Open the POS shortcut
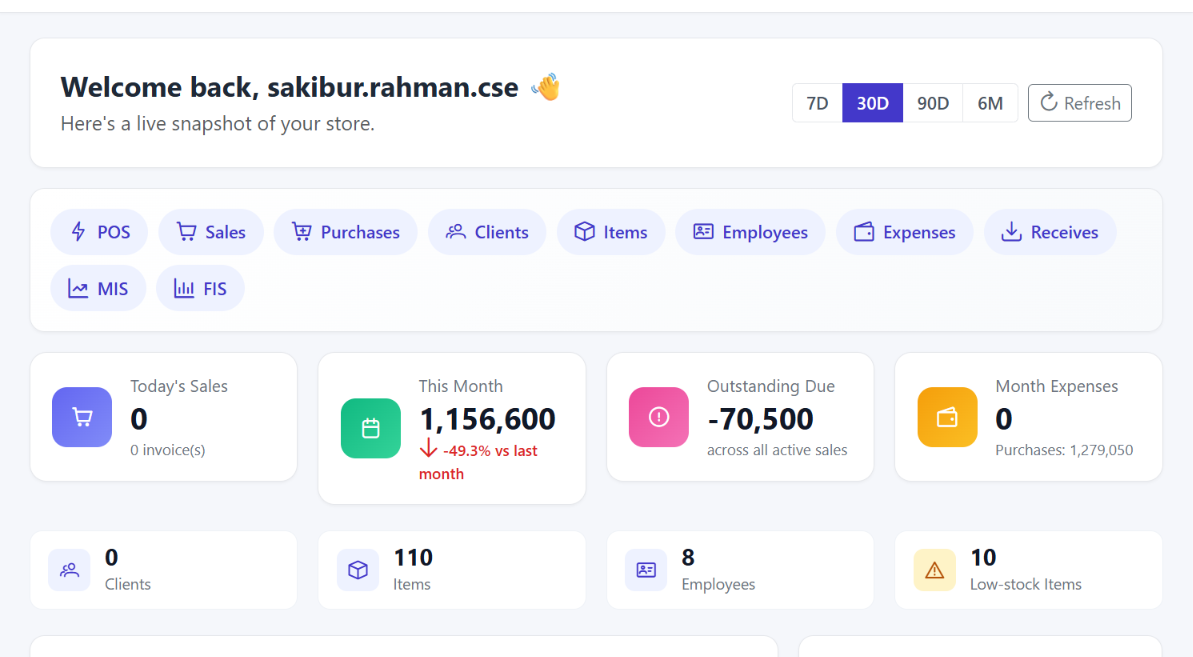The image size is (1193, 657). [x=99, y=232]
